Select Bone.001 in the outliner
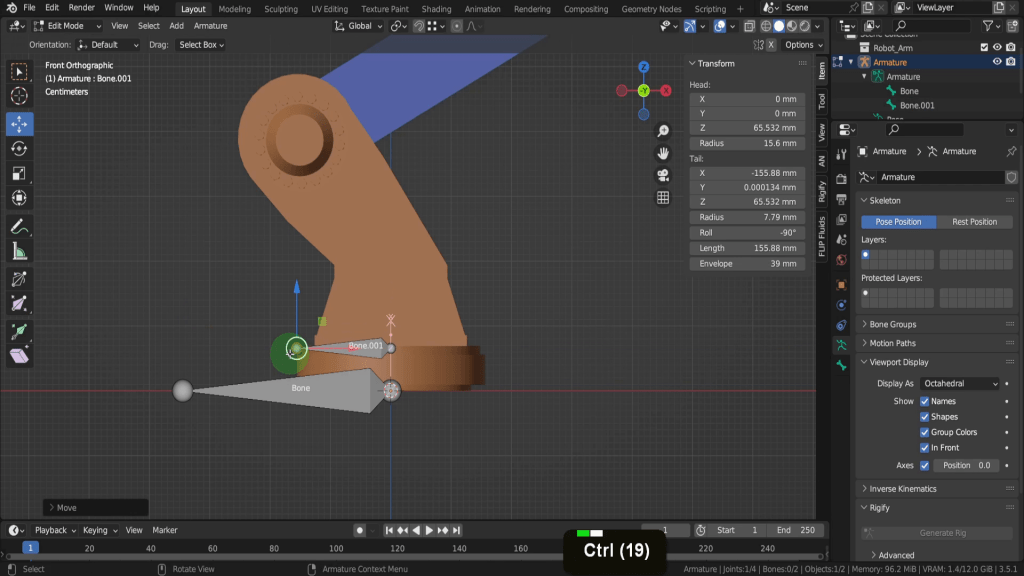Image resolution: width=1024 pixels, height=576 pixels. pyautogui.click(x=916, y=105)
